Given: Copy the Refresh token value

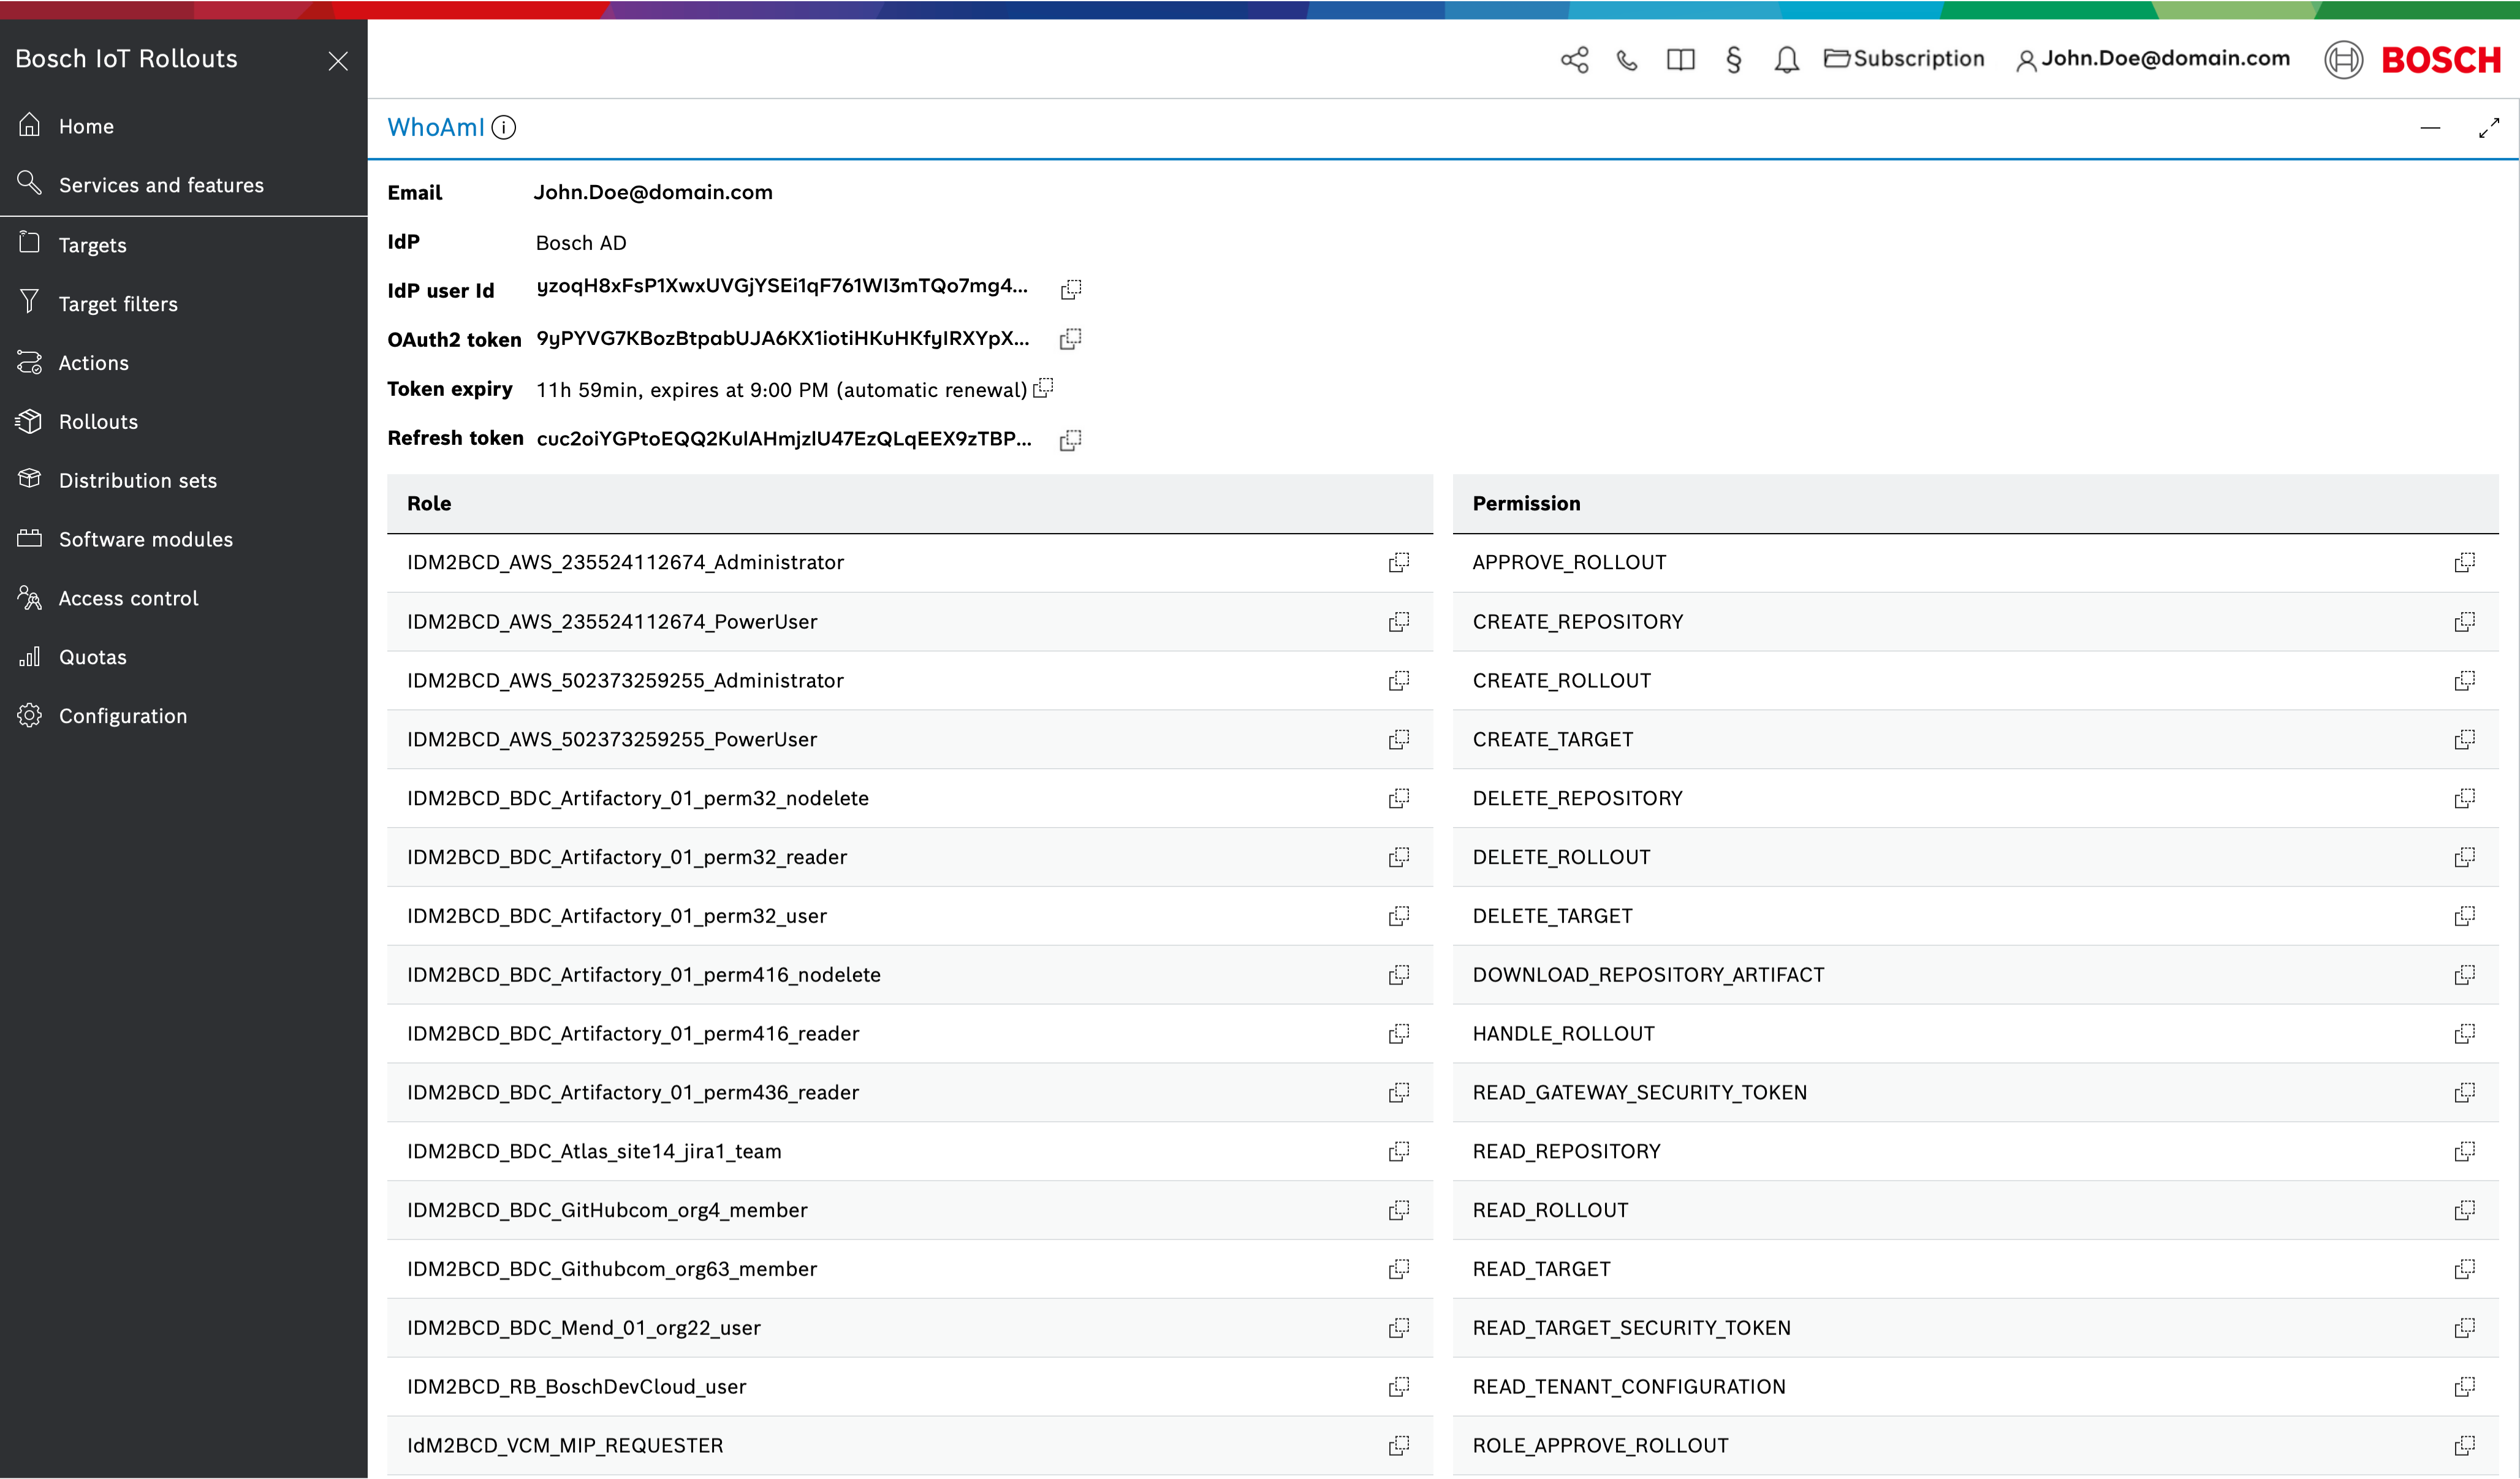Looking at the screenshot, I should [x=1070, y=440].
